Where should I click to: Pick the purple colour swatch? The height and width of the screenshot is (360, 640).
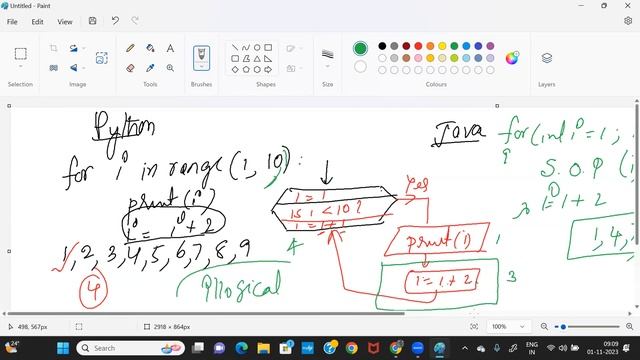pyautogui.click(x=490, y=46)
